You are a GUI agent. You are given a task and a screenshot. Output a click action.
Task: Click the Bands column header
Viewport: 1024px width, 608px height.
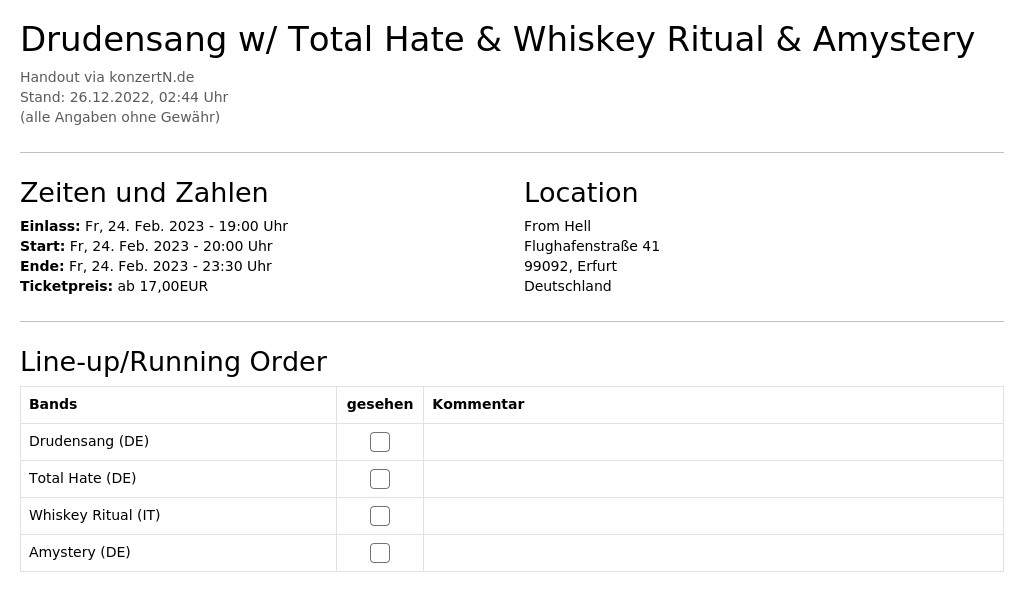(53, 404)
